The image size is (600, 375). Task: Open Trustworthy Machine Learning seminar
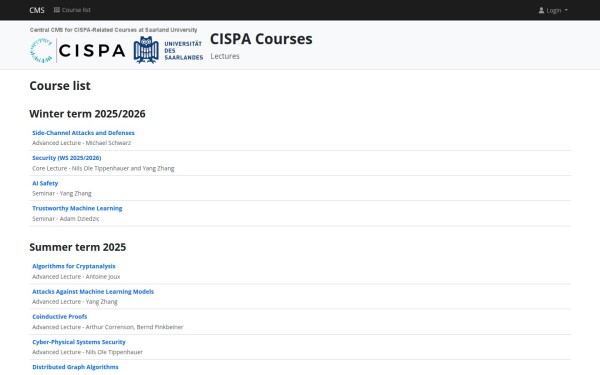tap(77, 208)
